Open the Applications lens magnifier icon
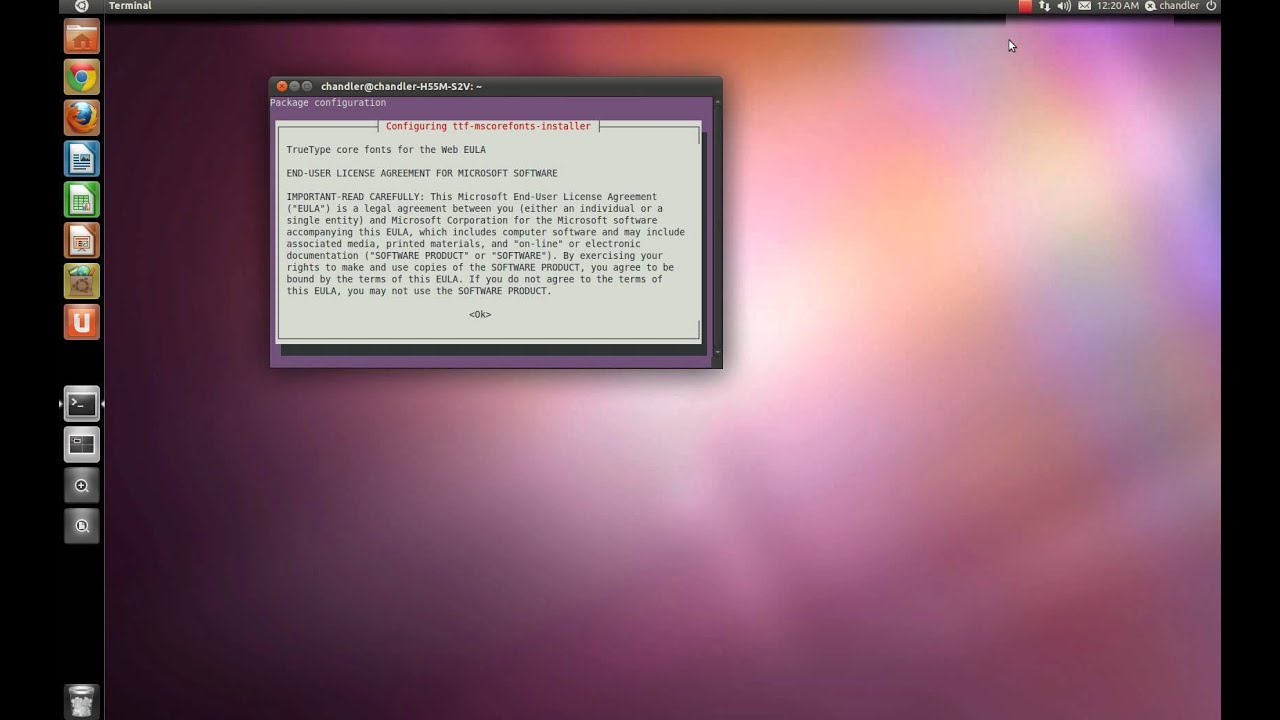The width and height of the screenshot is (1280, 720). [x=82, y=486]
